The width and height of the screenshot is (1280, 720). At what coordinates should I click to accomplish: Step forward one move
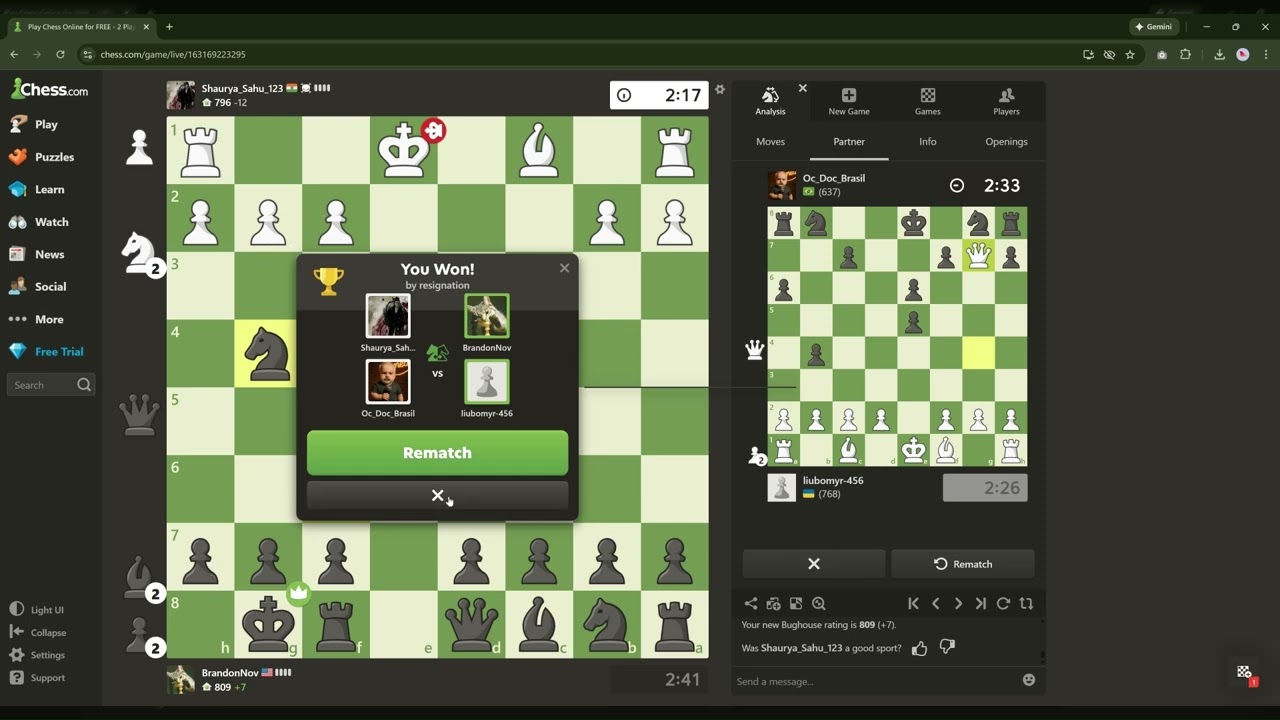tap(958, 603)
